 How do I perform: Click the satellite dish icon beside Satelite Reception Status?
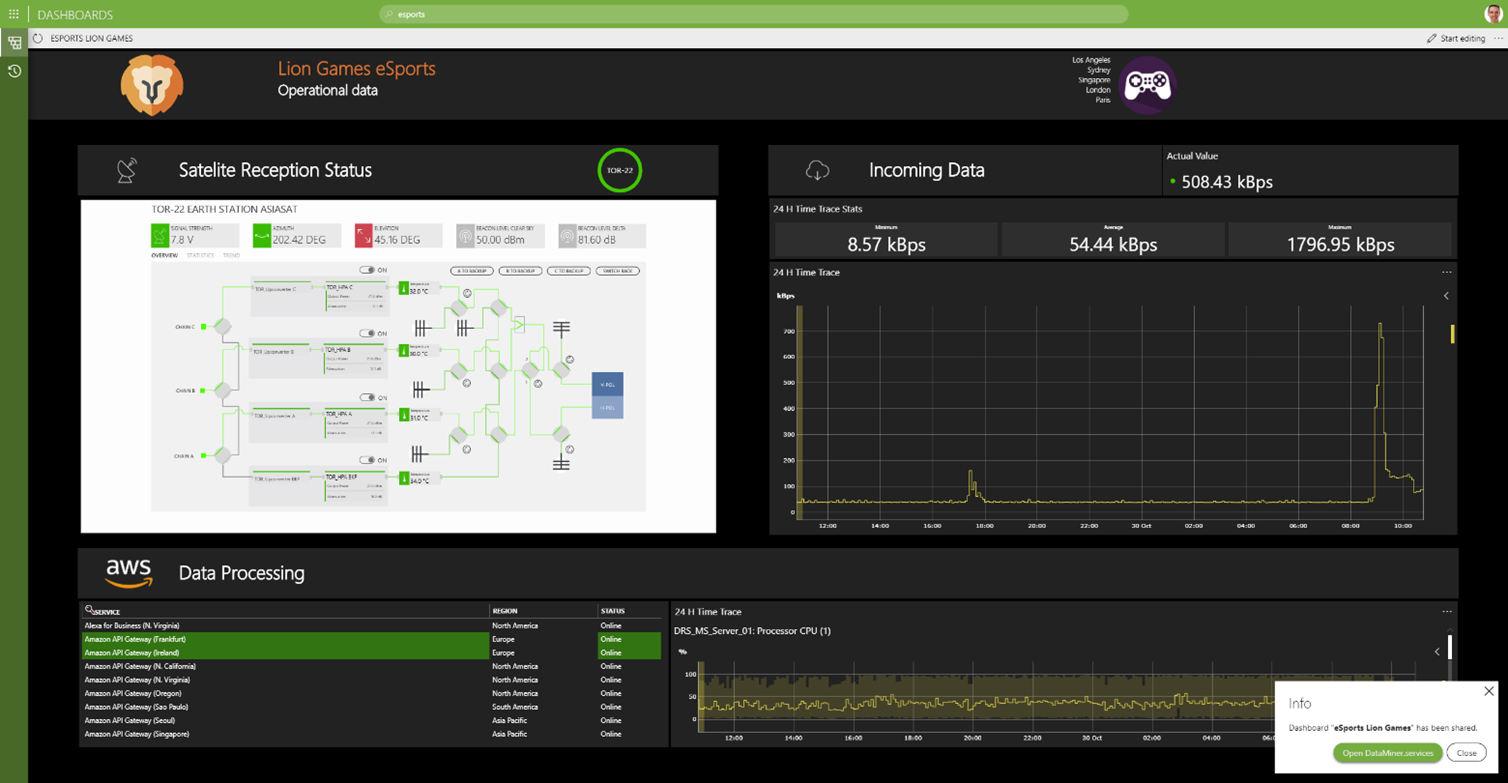127,170
